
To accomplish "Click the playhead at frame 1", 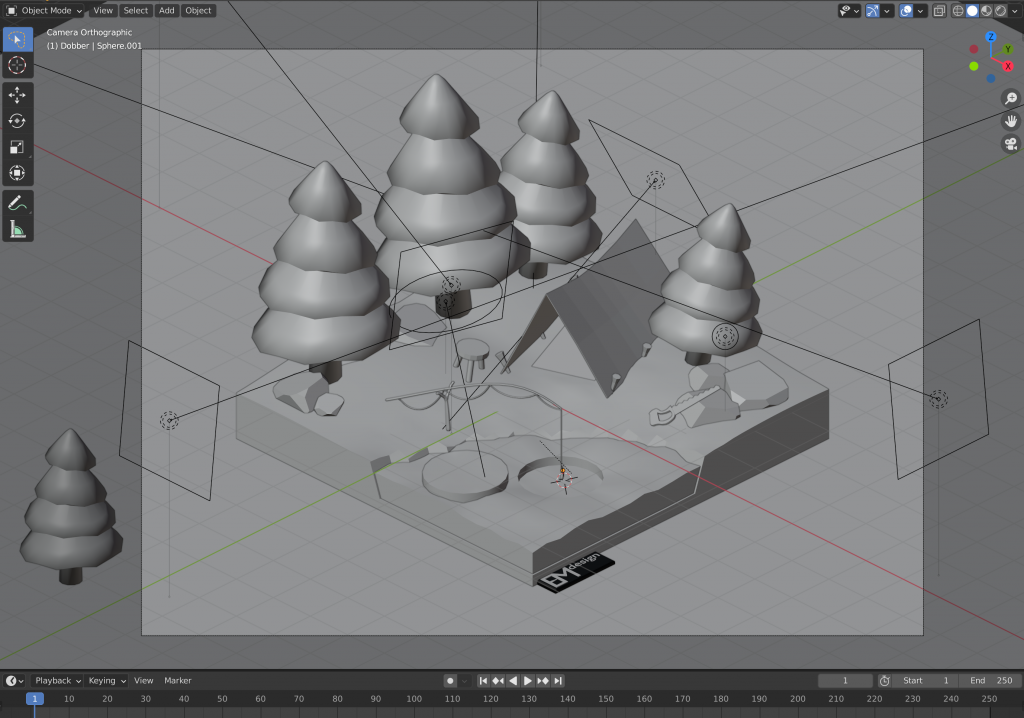I will tap(35, 699).
